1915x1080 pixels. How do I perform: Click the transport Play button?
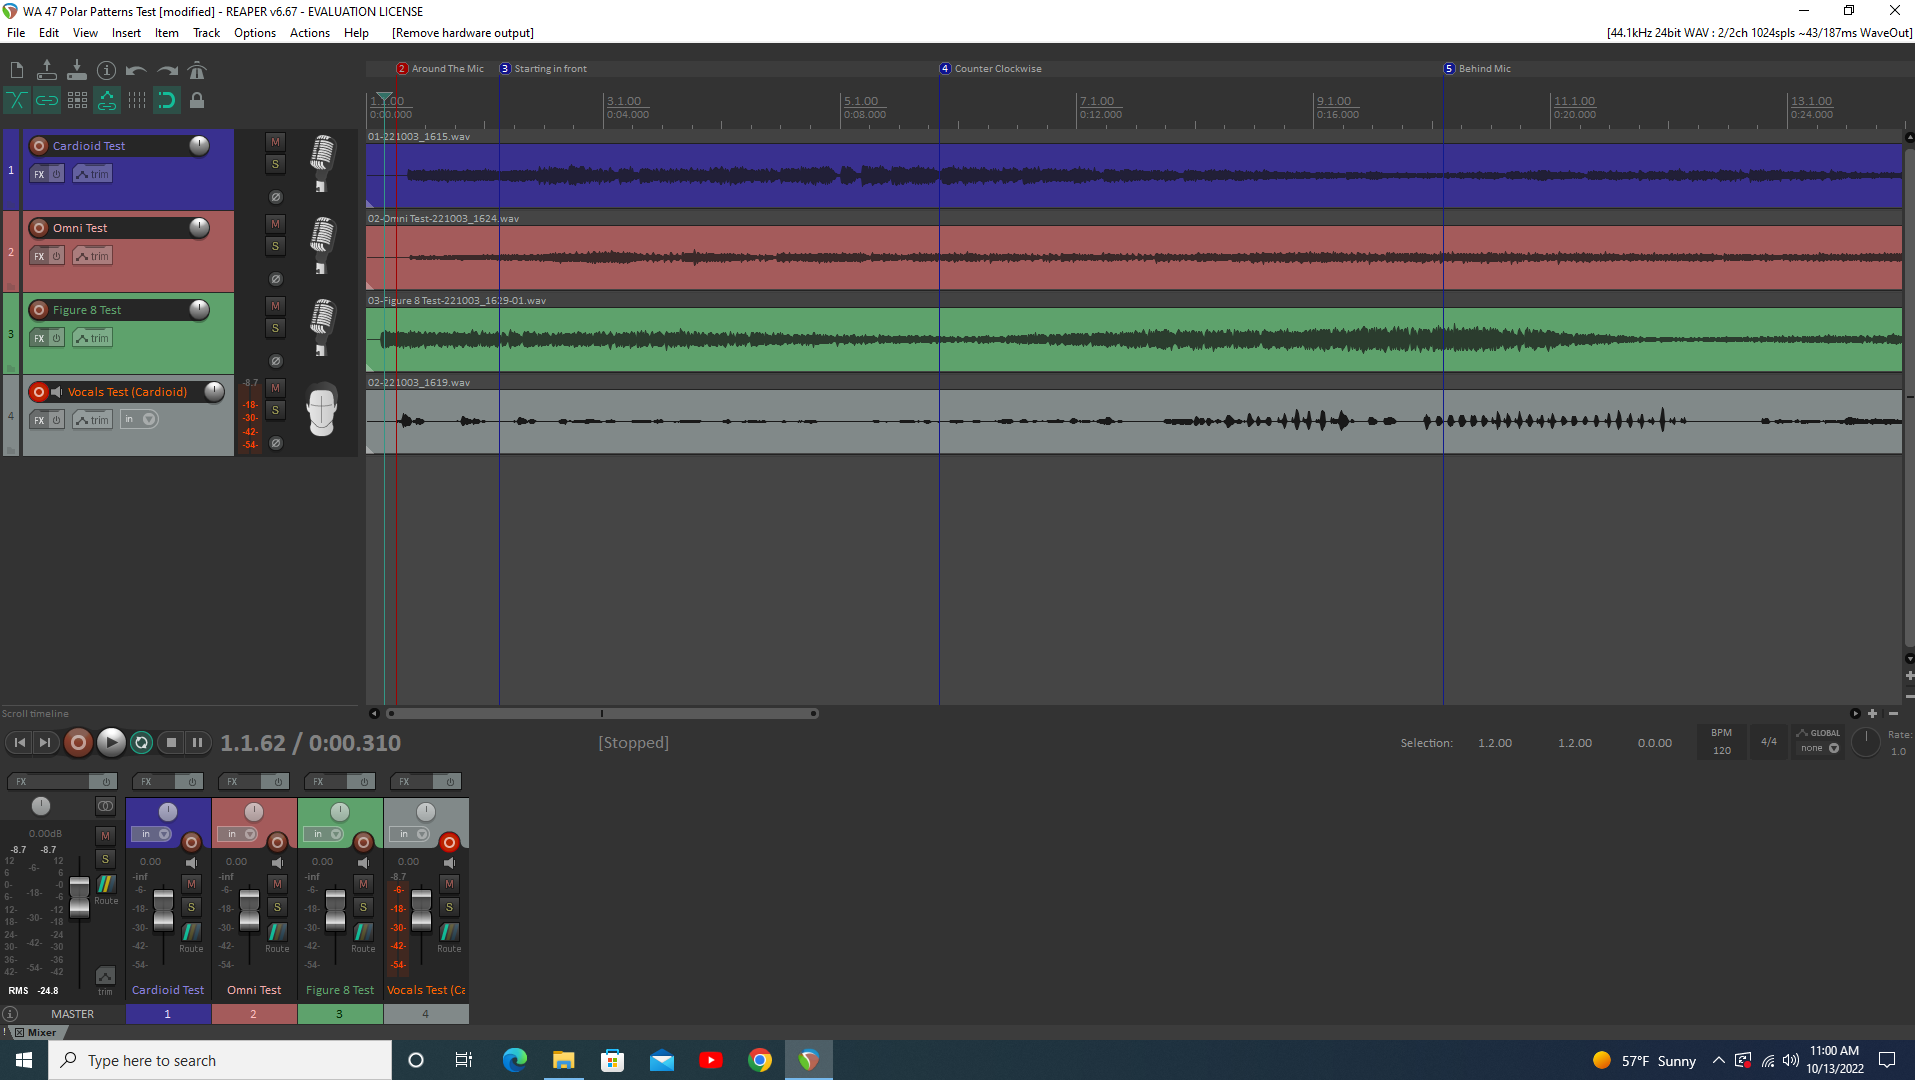coord(111,742)
